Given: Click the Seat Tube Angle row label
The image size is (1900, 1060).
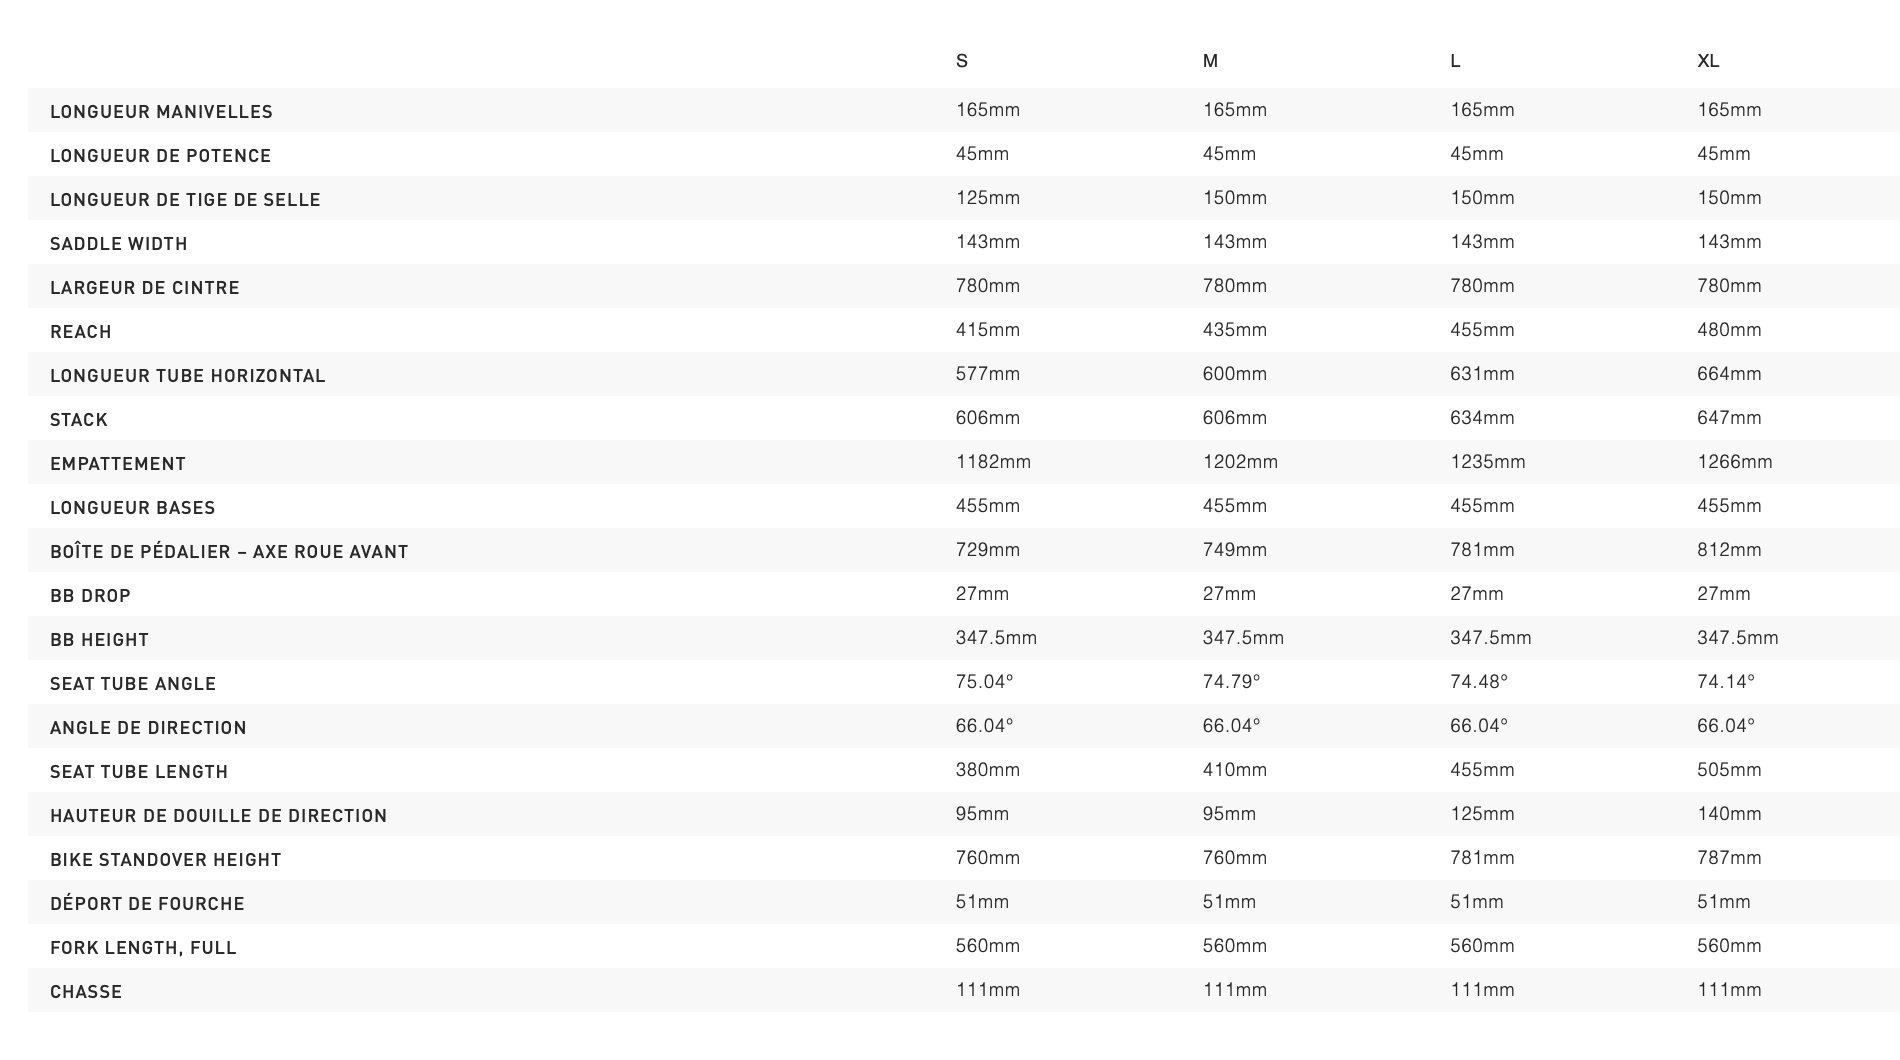Looking at the screenshot, I should pyautogui.click(x=133, y=684).
